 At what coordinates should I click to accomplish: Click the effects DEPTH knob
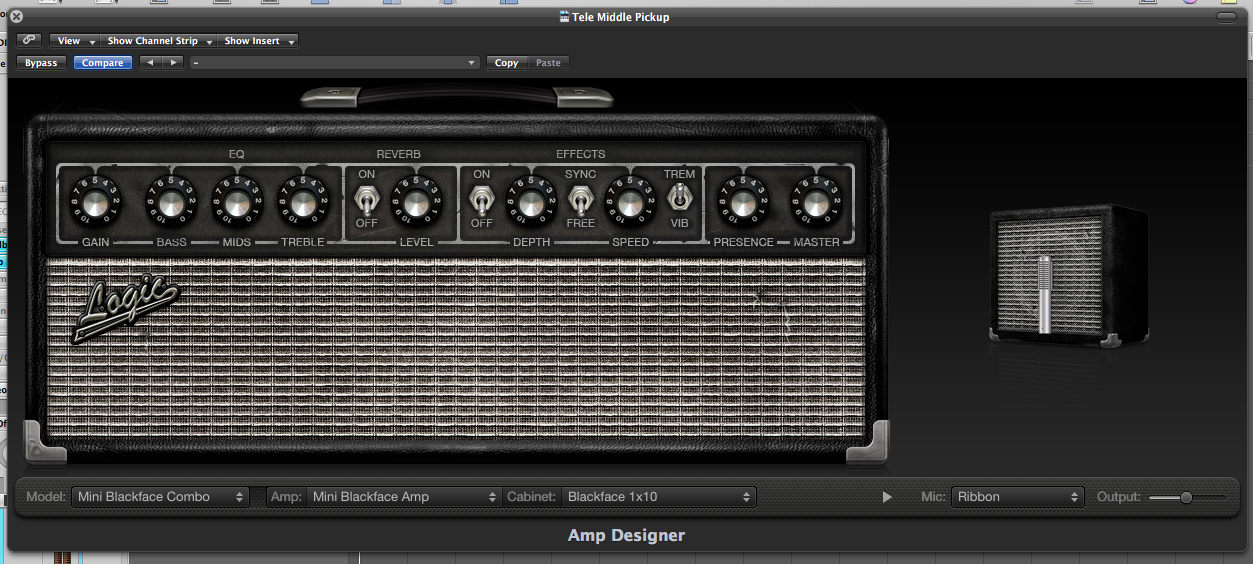(530, 204)
